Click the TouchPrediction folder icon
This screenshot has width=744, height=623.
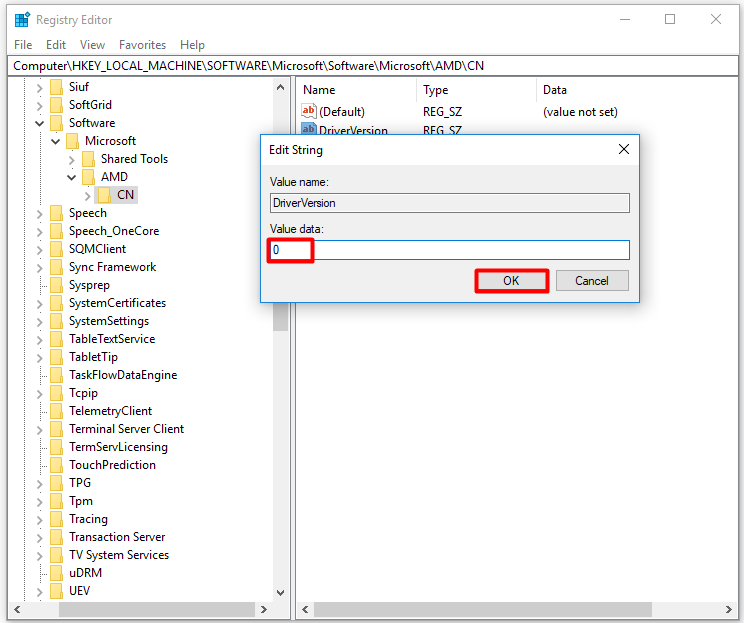(56, 465)
